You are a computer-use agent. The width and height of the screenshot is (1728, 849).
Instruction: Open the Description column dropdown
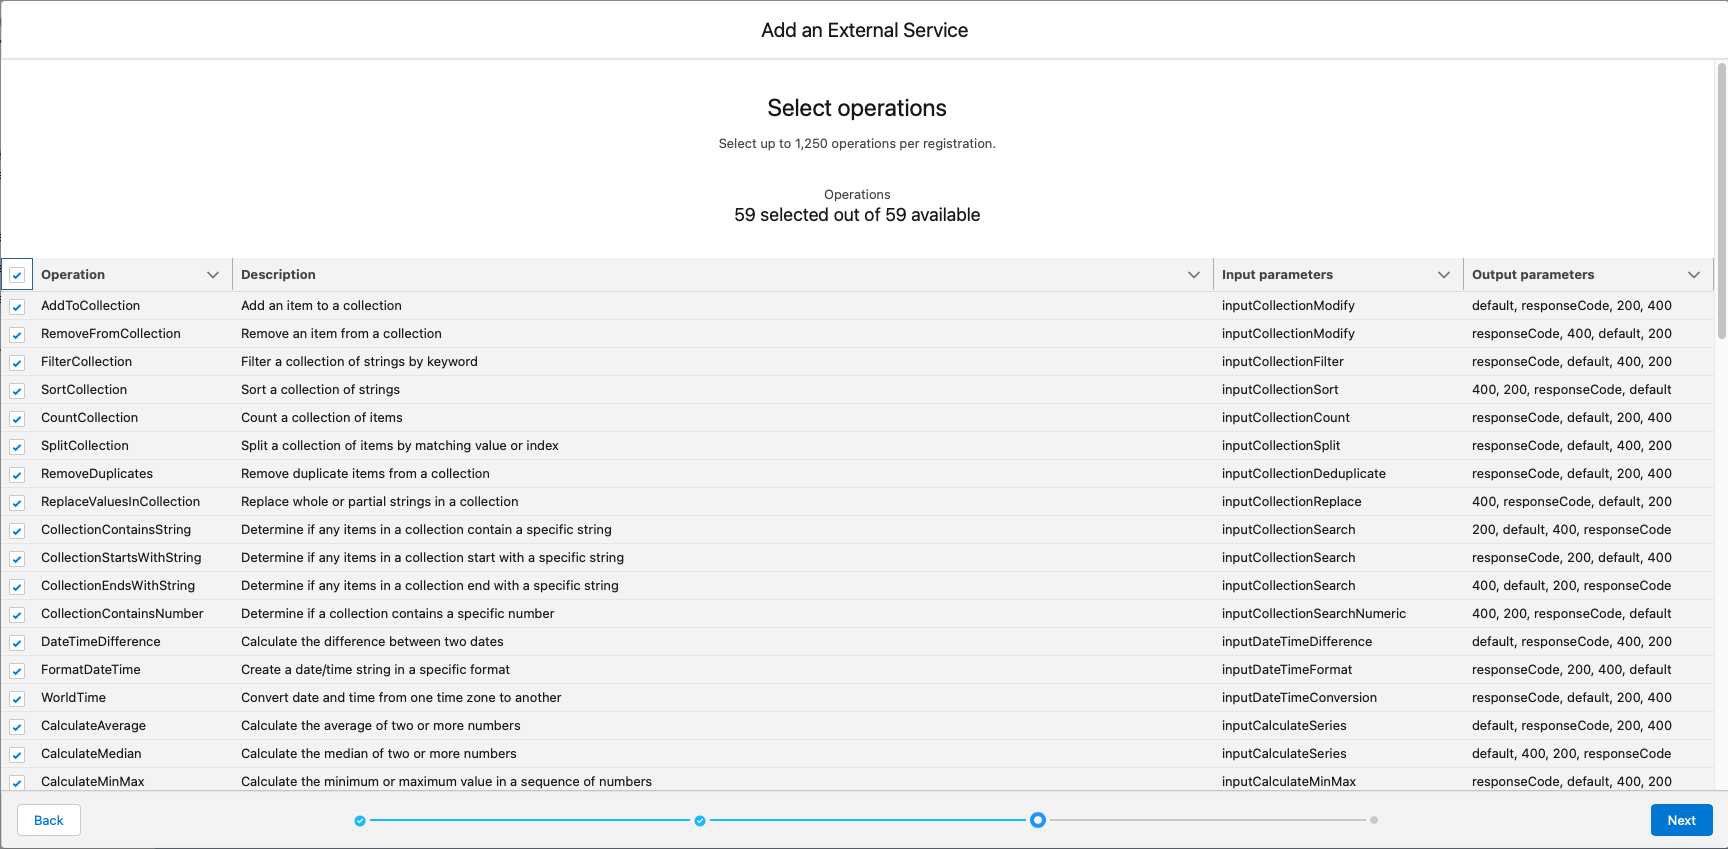click(1193, 274)
